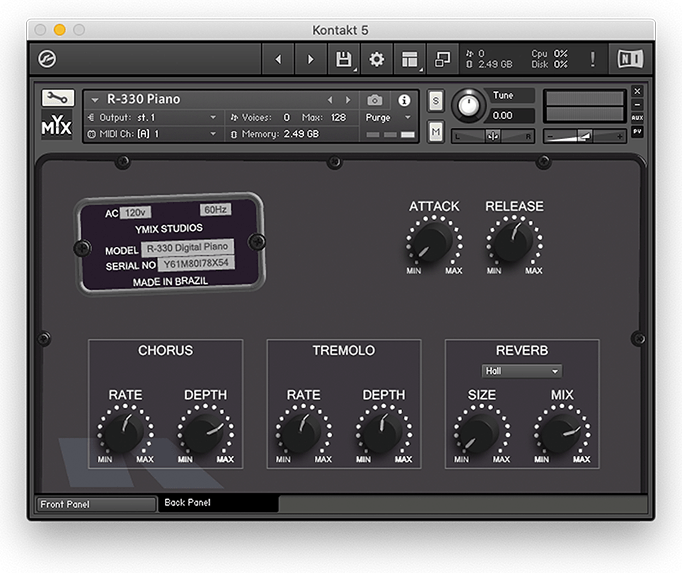The width and height of the screenshot is (682, 573).
Task: Select next preset arrow beside R-330 Piano
Action: click(348, 100)
